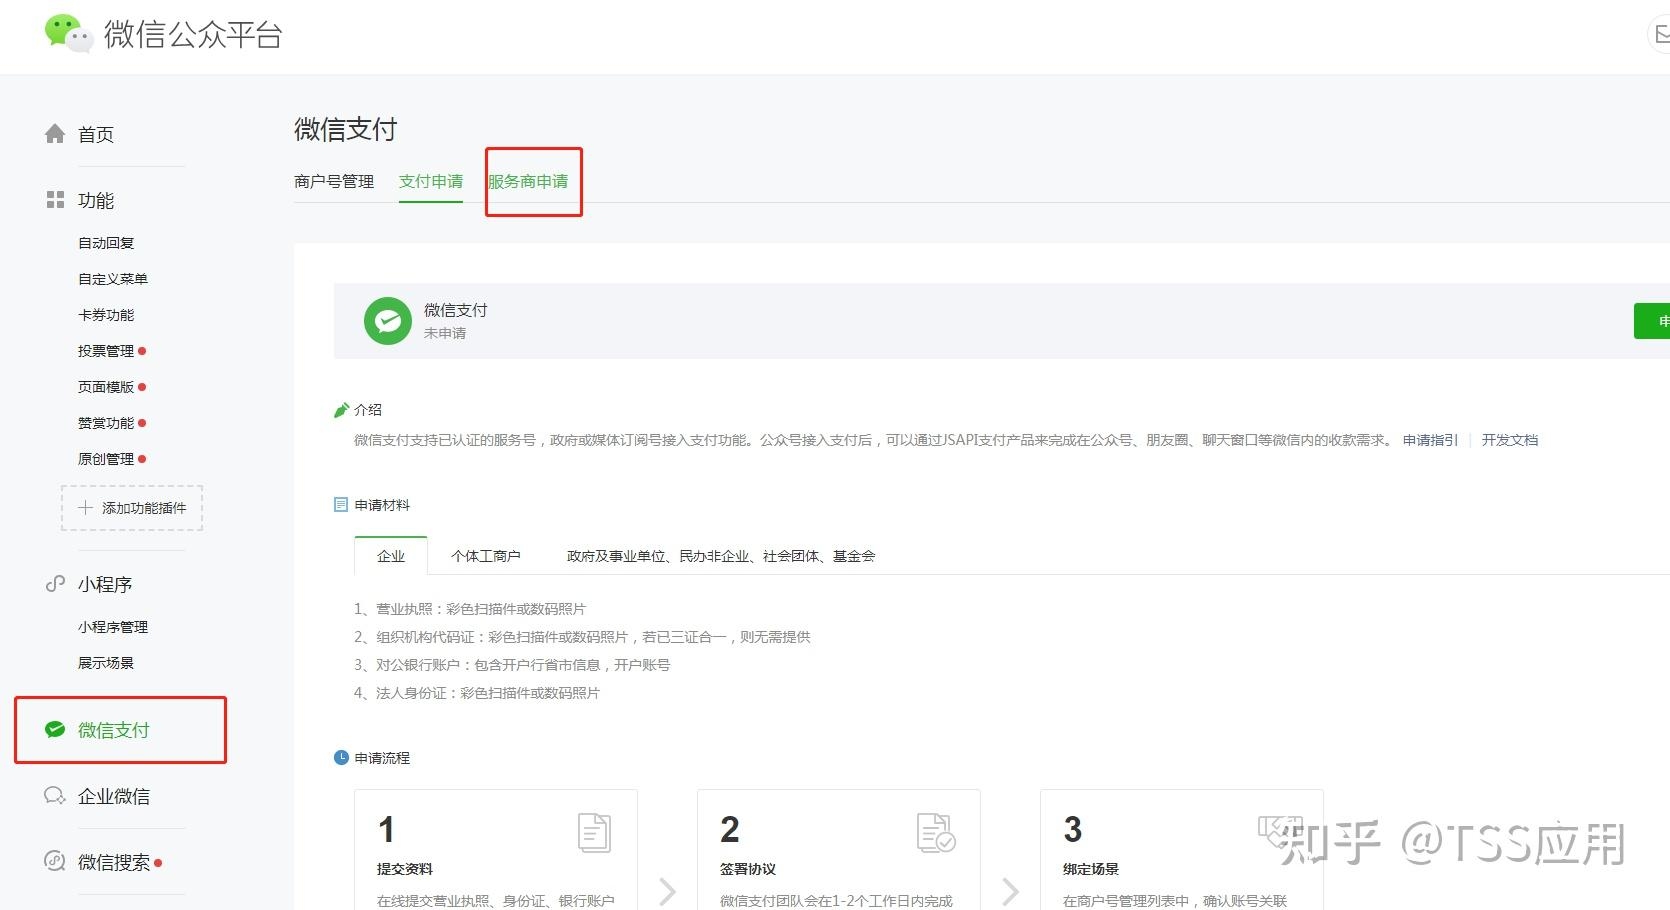
Task: Open the 开发文档 link
Action: [x=1510, y=439]
